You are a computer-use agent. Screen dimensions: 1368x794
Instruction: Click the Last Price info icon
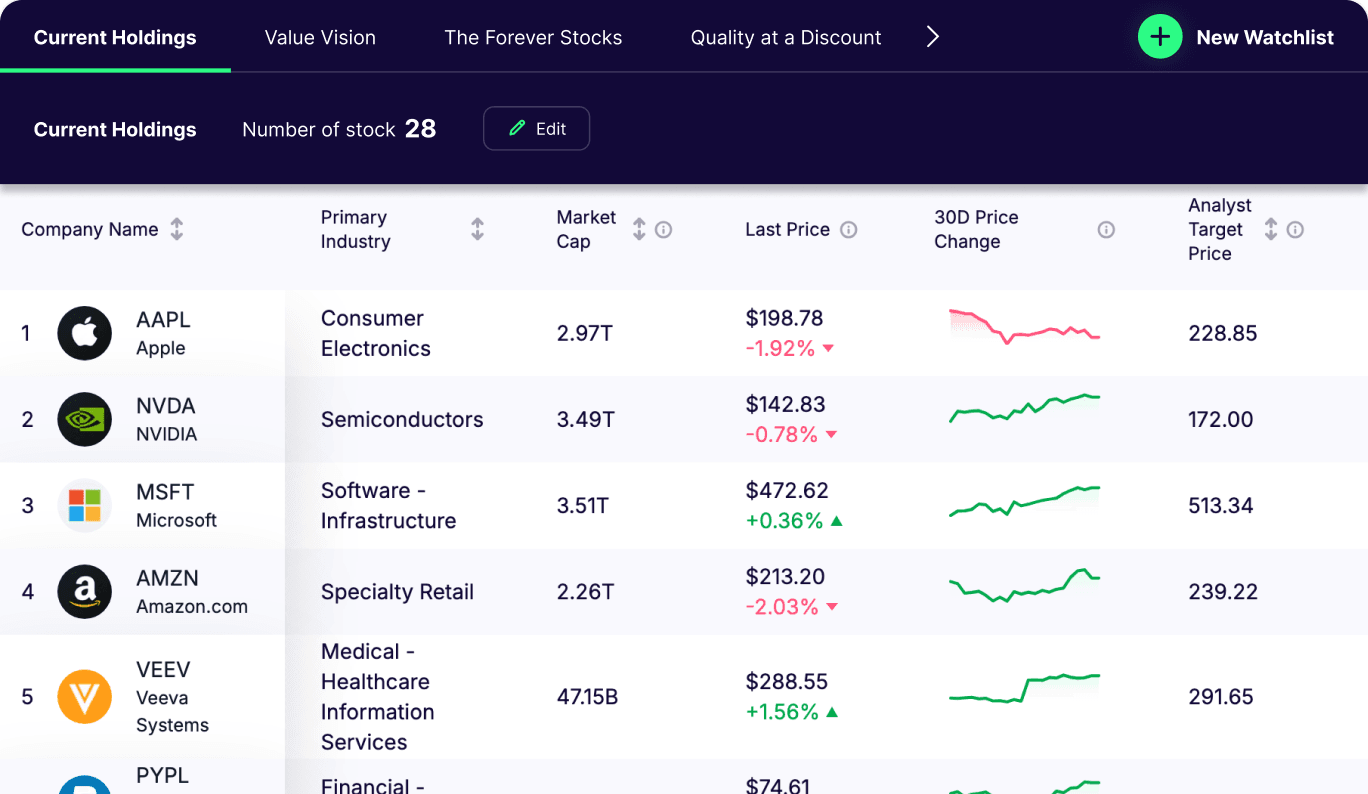[849, 230]
